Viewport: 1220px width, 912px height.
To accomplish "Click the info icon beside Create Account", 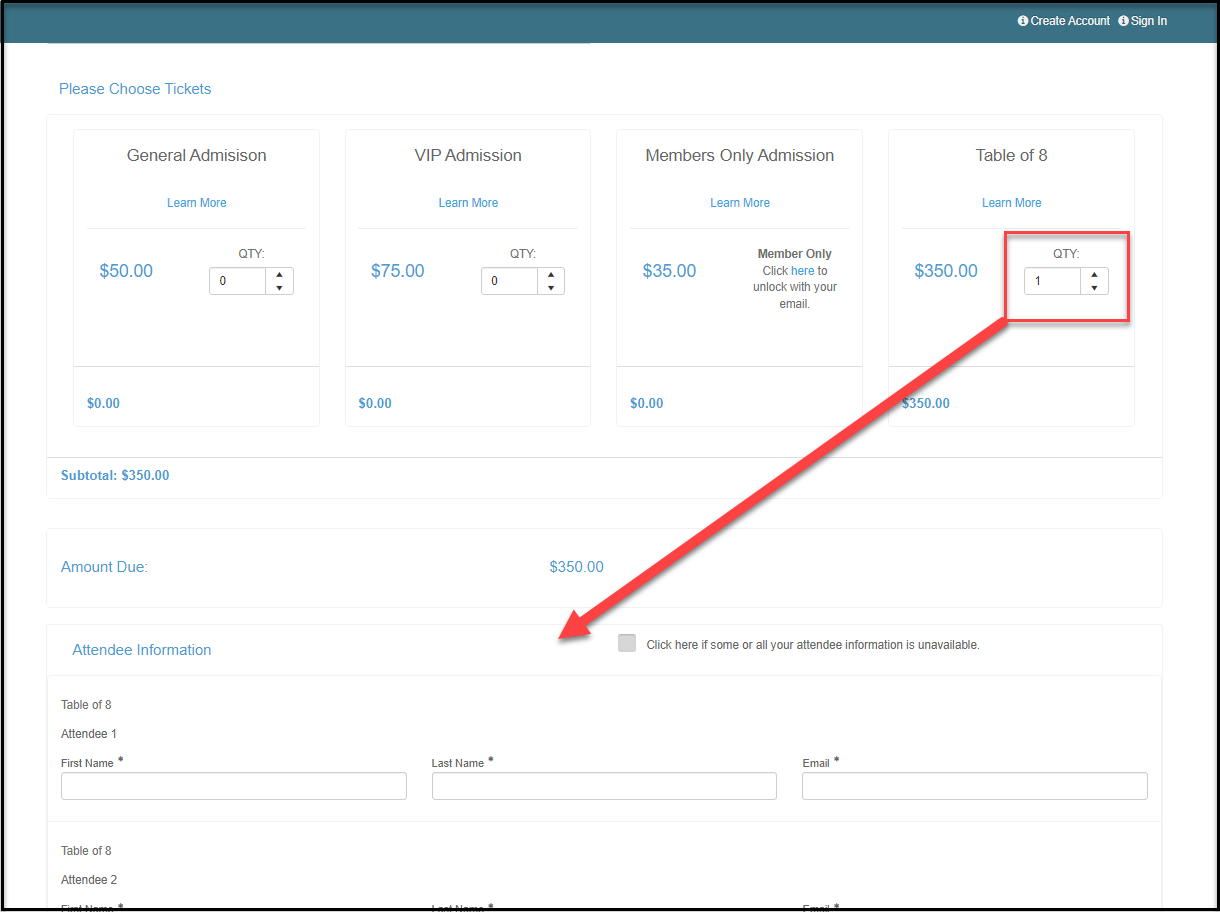I will 1023,21.
